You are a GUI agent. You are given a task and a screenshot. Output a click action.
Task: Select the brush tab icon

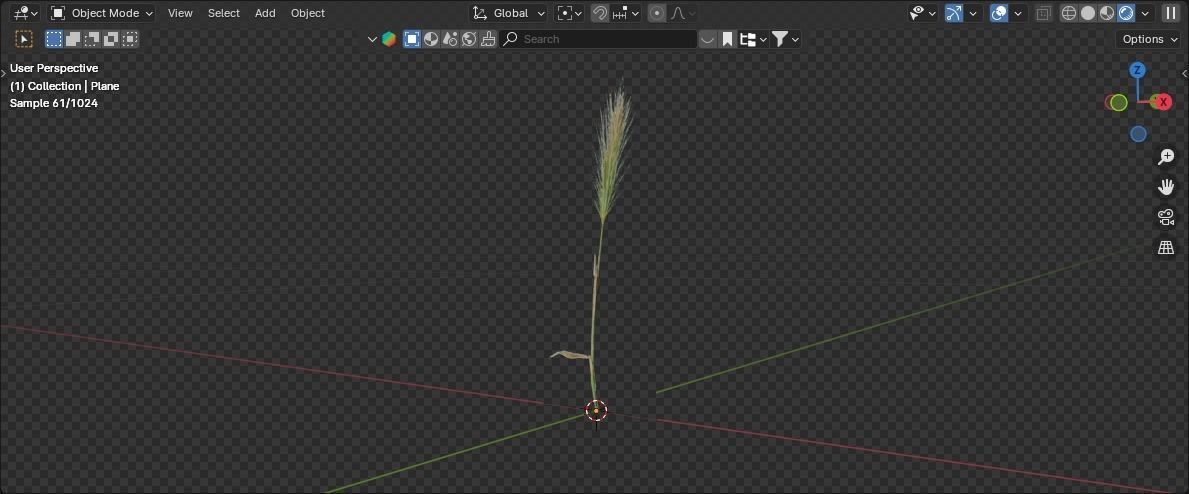[x=488, y=39]
